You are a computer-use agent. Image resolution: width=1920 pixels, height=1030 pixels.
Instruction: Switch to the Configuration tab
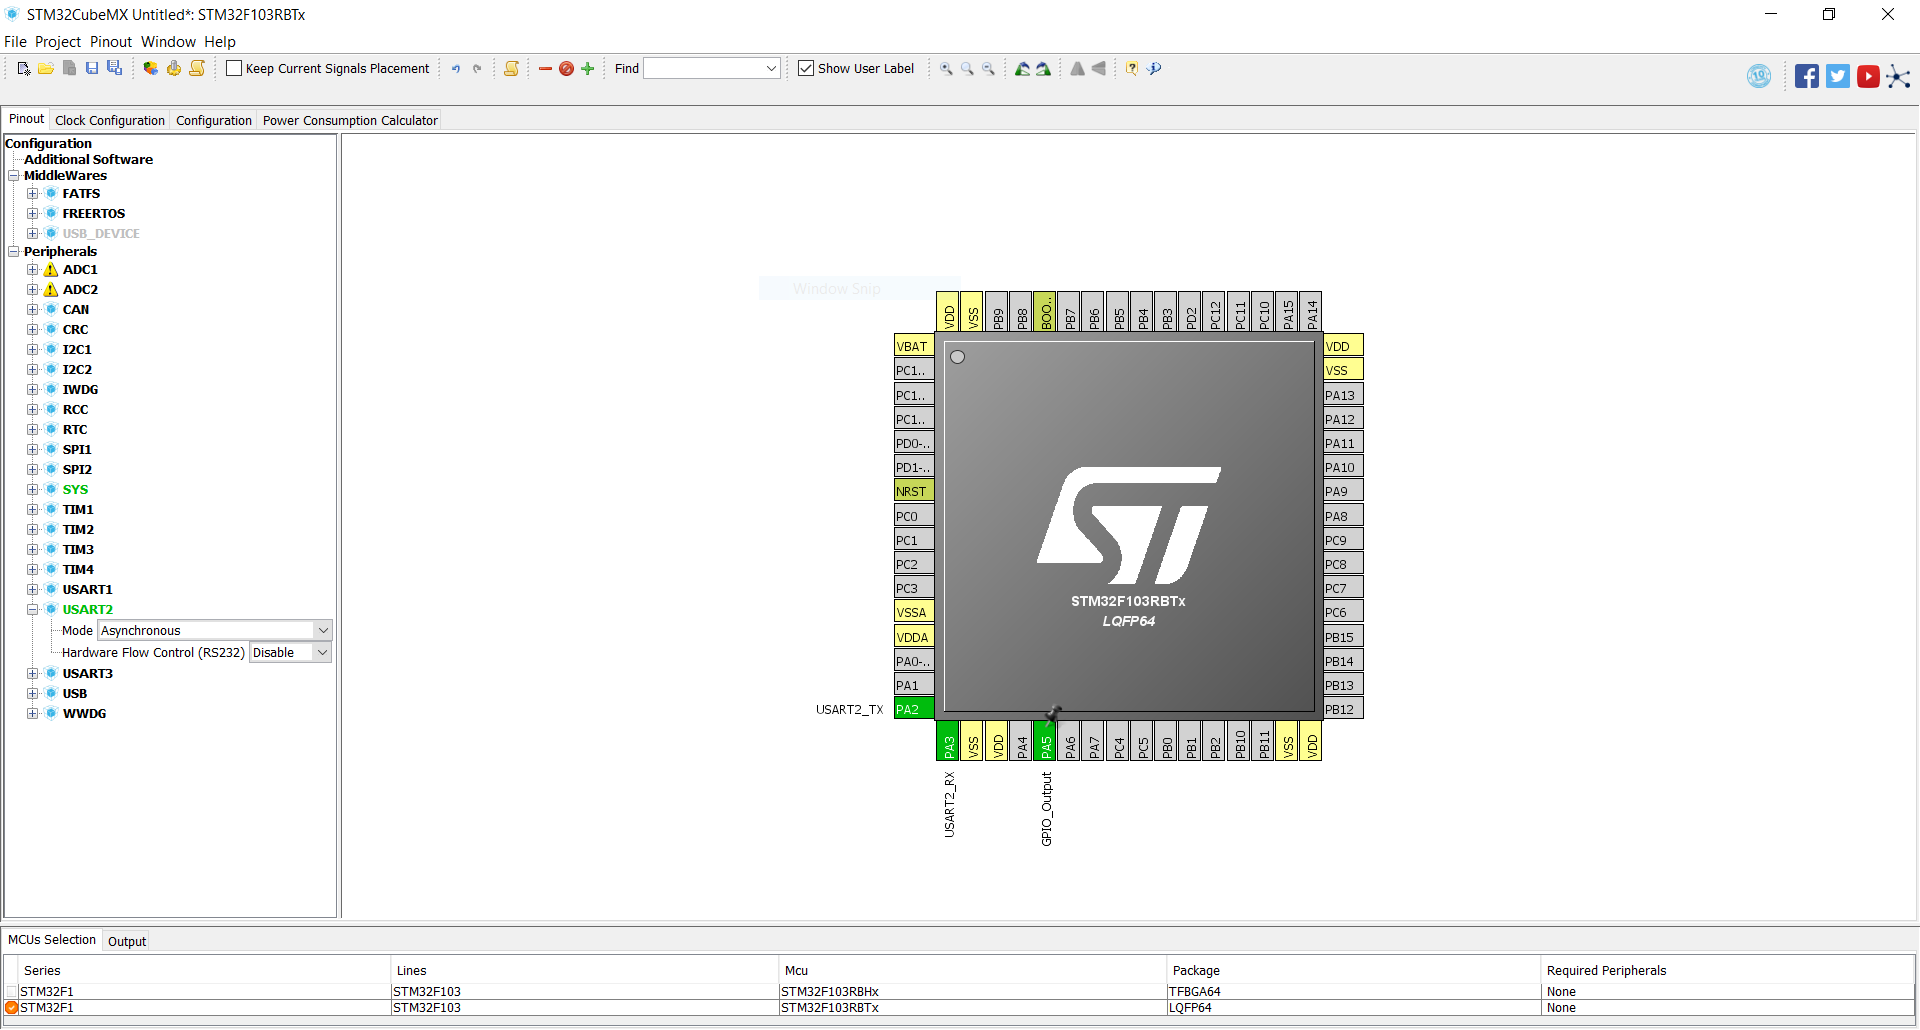(214, 120)
